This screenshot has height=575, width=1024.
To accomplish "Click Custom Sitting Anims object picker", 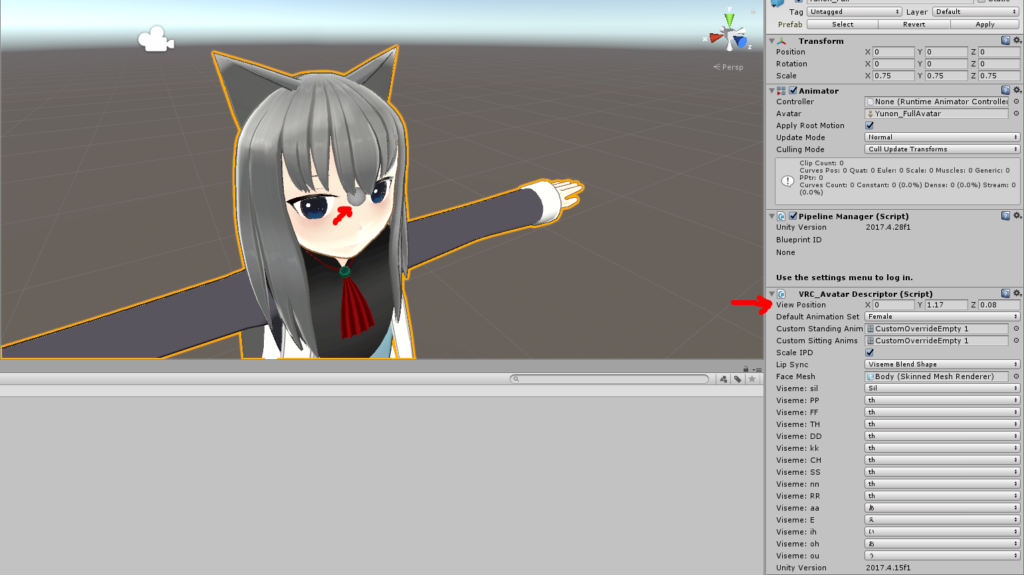I will click(1016, 340).
